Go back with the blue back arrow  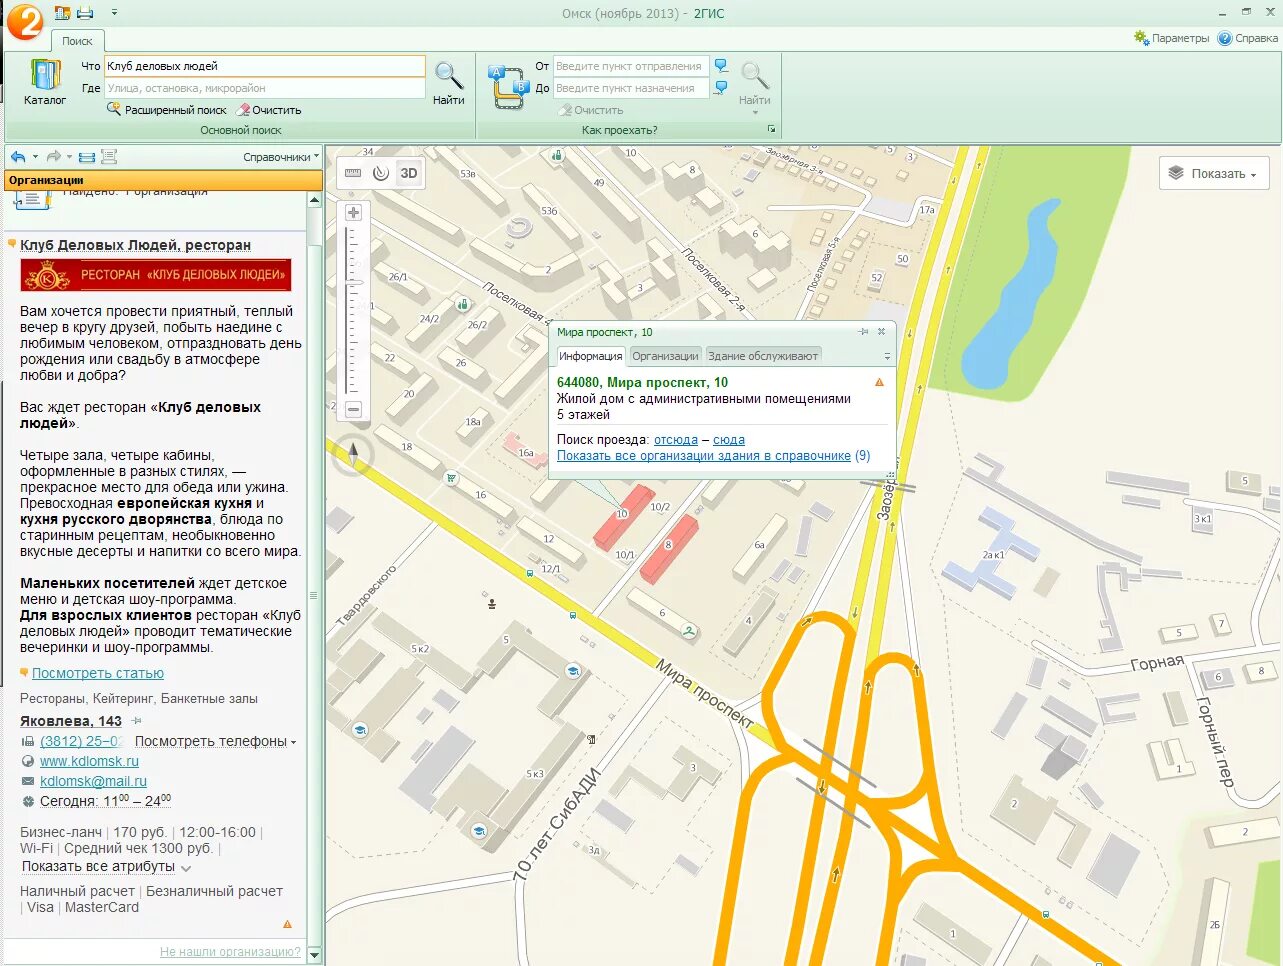pos(18,157)
